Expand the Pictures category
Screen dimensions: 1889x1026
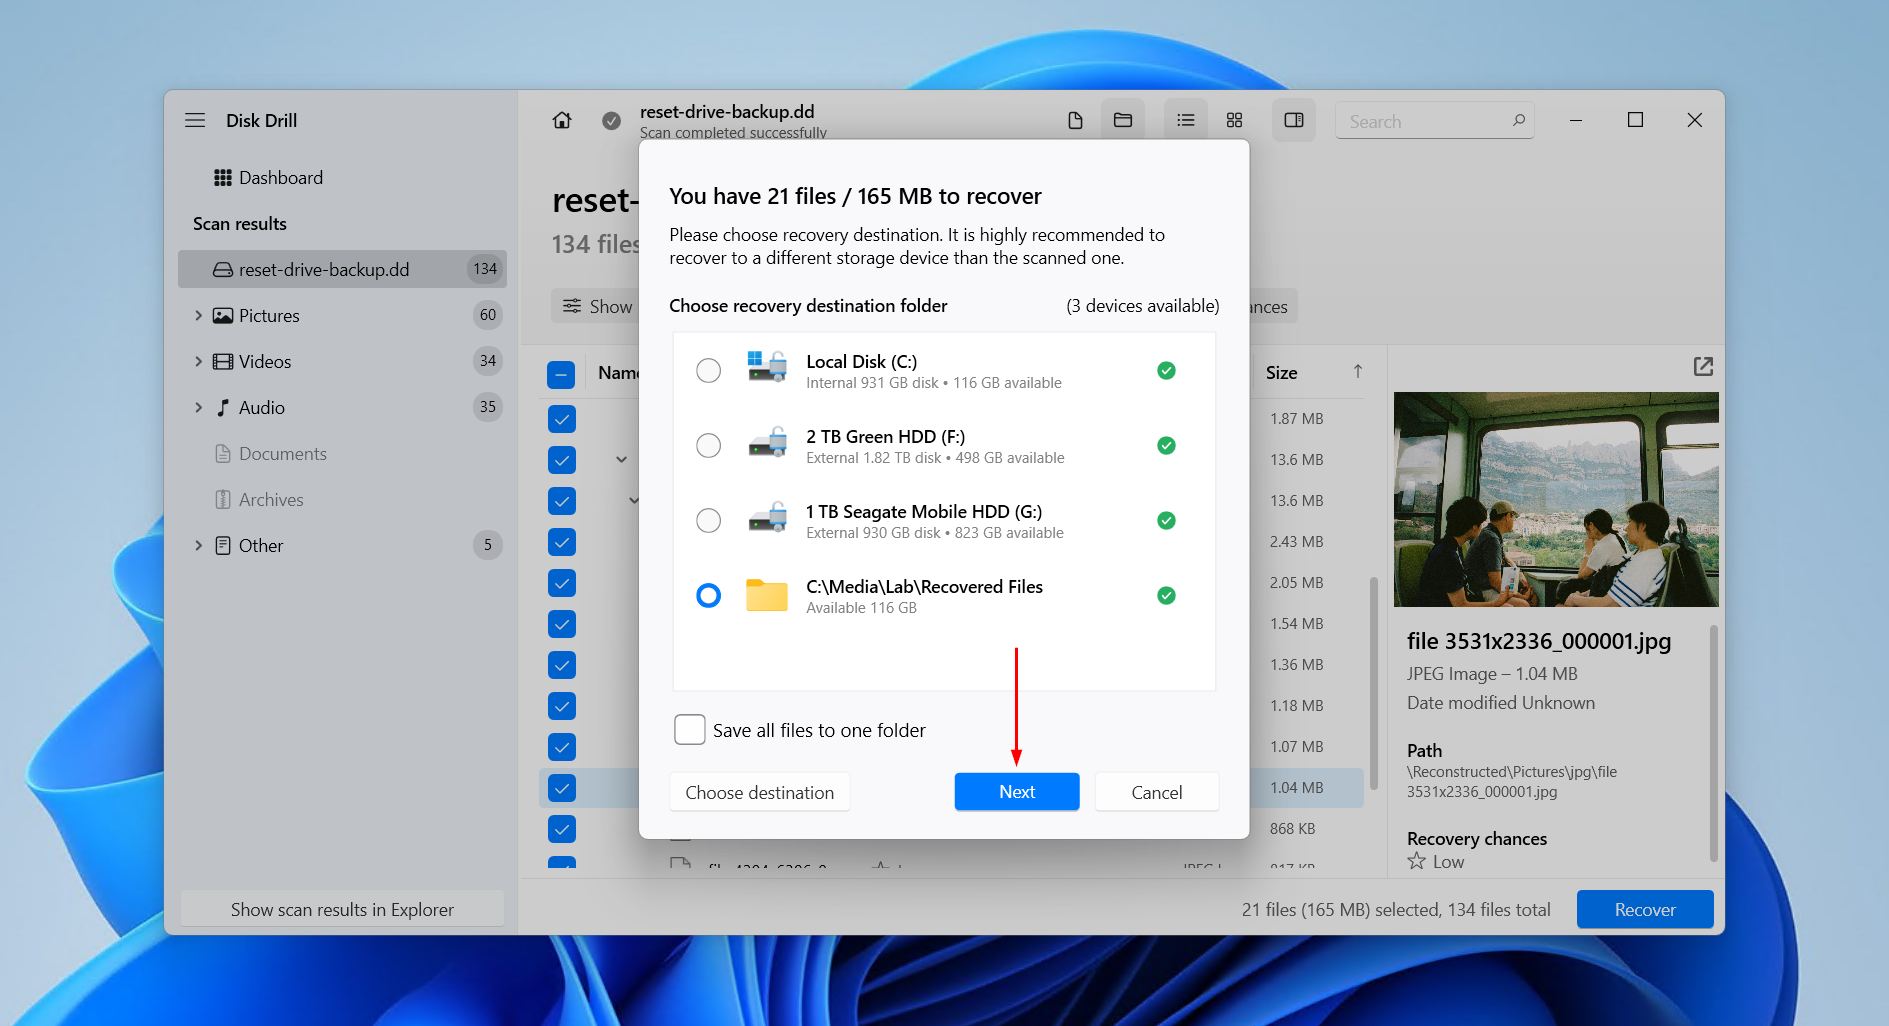[x=198, y=315]
